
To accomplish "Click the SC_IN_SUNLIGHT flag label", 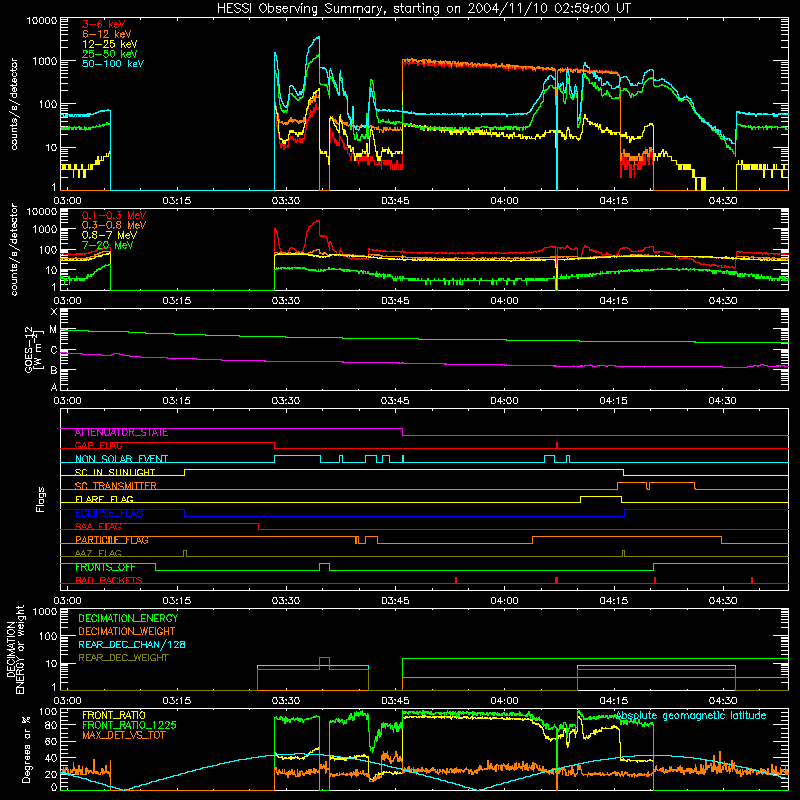I will click(x=115, y=472).
